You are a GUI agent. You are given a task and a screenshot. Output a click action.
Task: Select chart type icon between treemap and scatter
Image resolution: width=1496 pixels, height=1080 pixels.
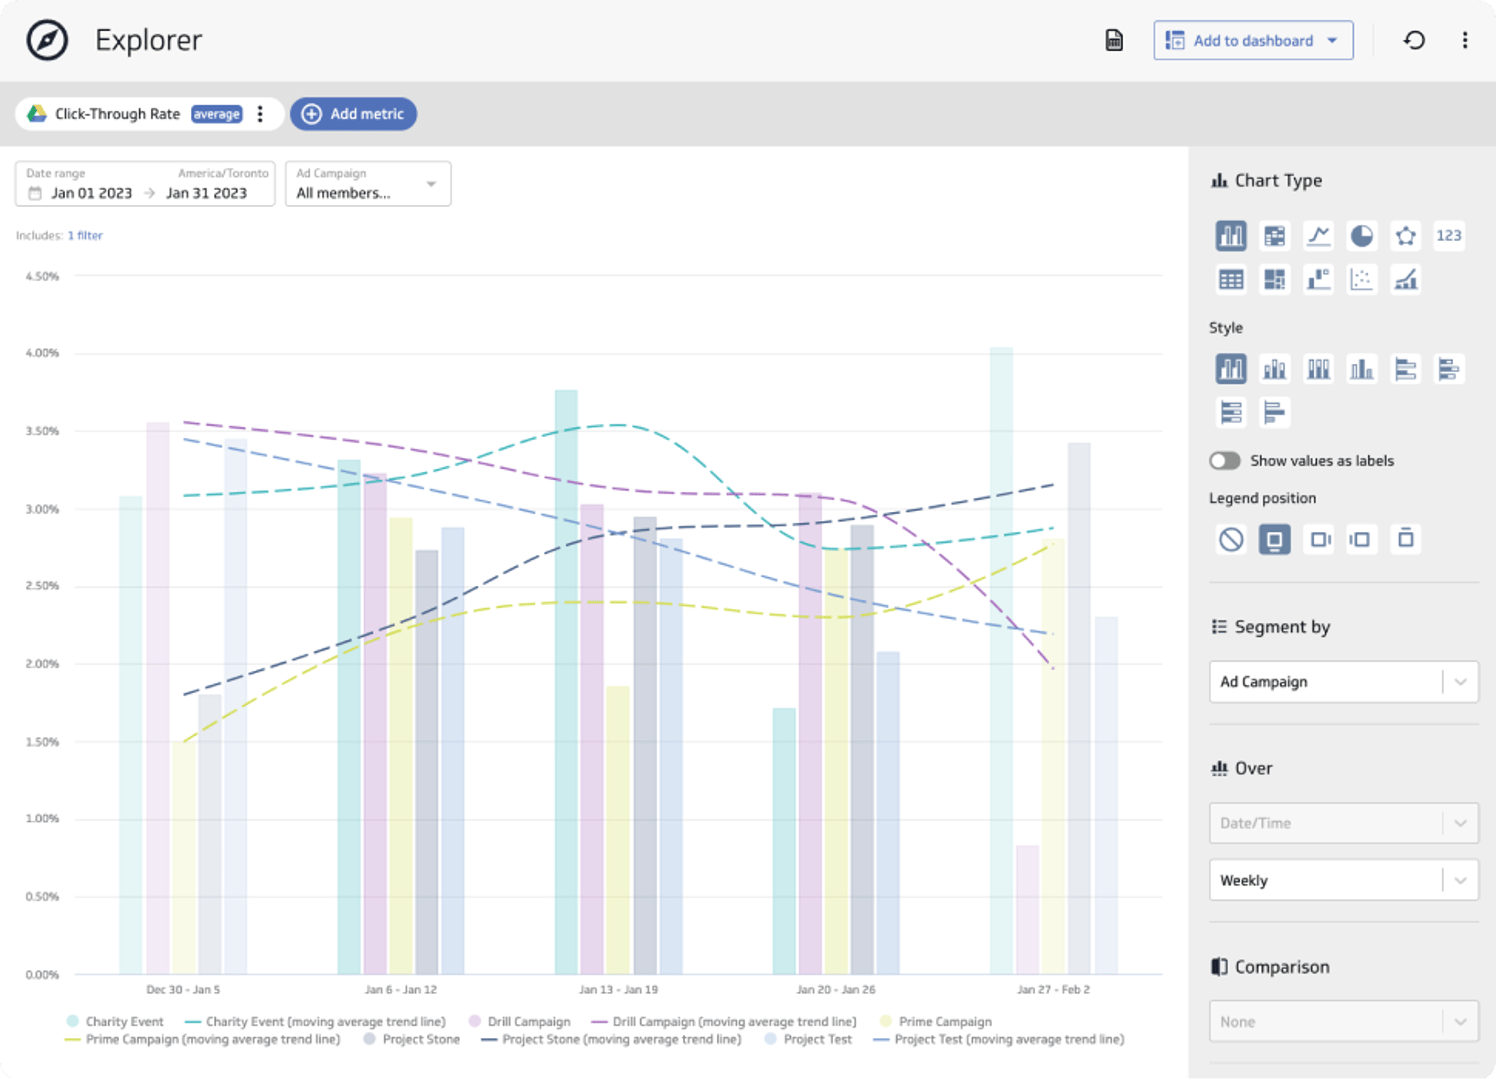(1318, 280)
